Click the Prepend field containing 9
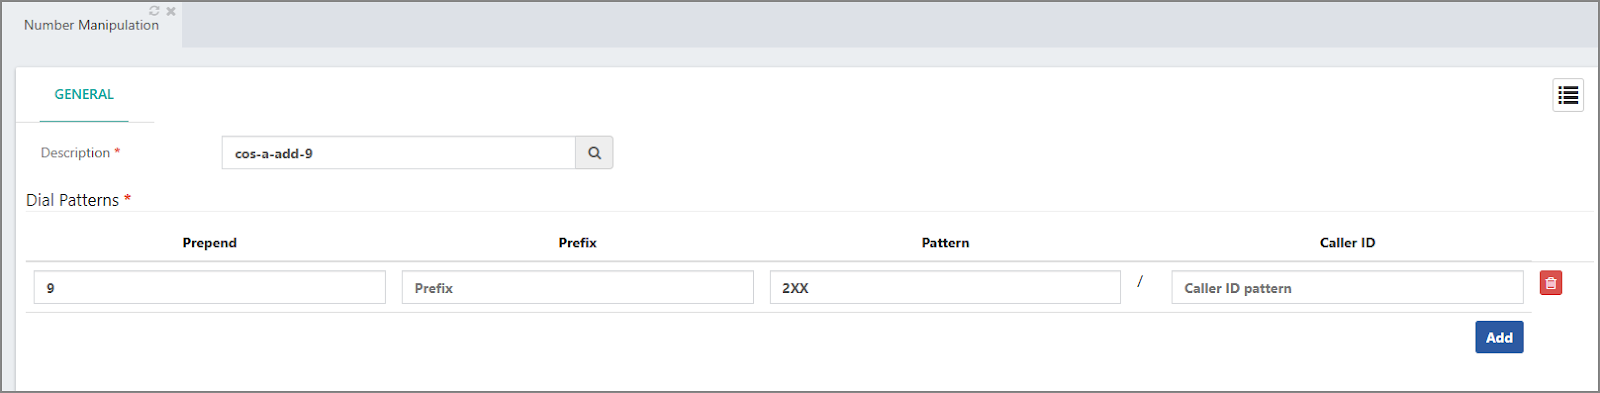 pyautogui.click(x=210, y=287)
